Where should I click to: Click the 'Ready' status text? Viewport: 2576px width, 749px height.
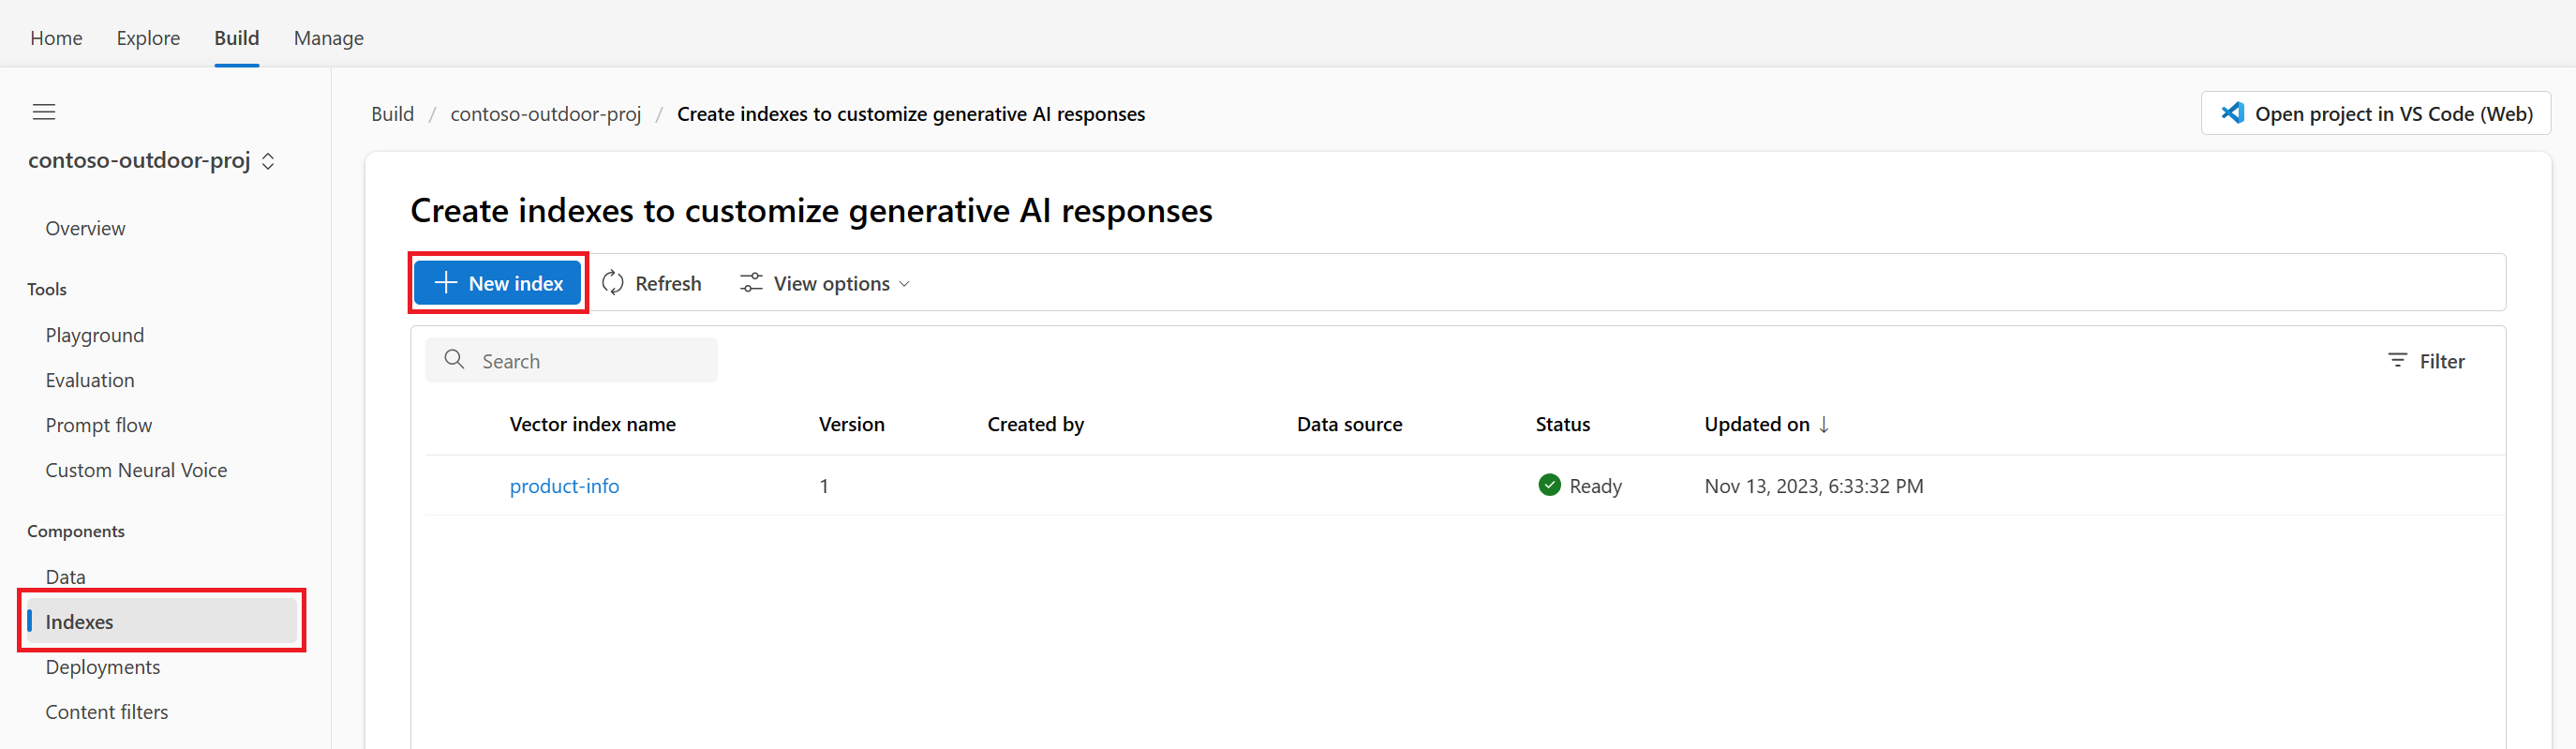1596,486
